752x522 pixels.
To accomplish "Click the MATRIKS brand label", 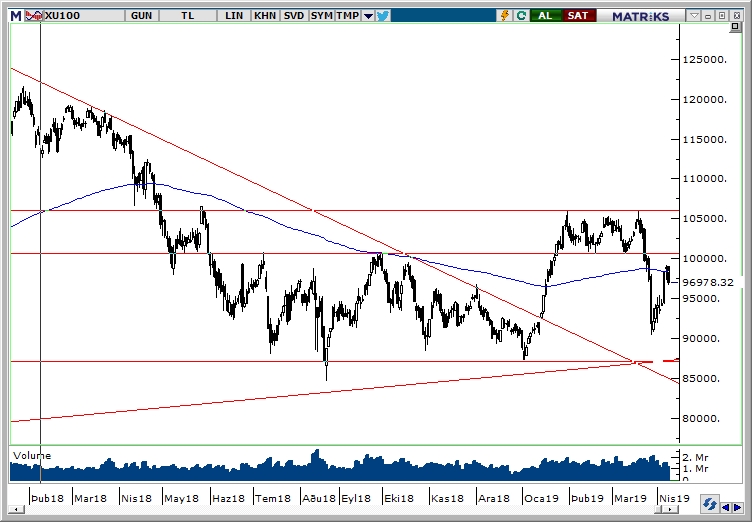I will click(x=641, y=16).
